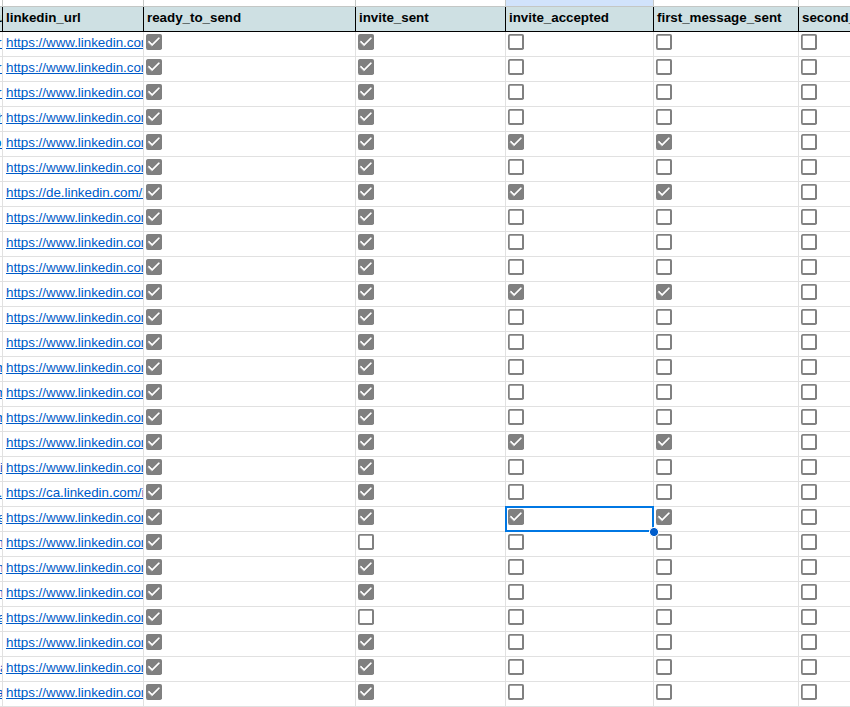Click the fill handle of the selected cell
This screenshot has width=850, height=707.
click(653, 531)
